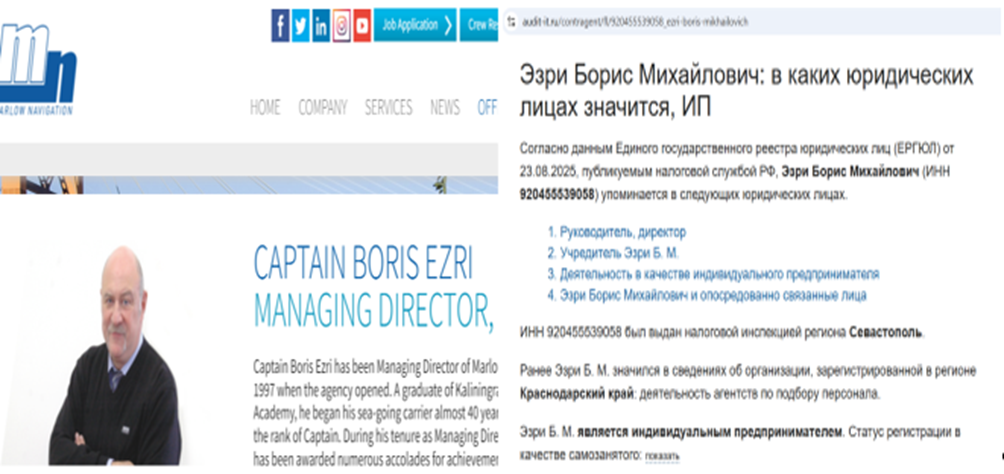Click the paragraph line starting 'Captain Boris Ezri has been'
The height and width of the screenshot is (474, 1004).
[x=375, y=368]
